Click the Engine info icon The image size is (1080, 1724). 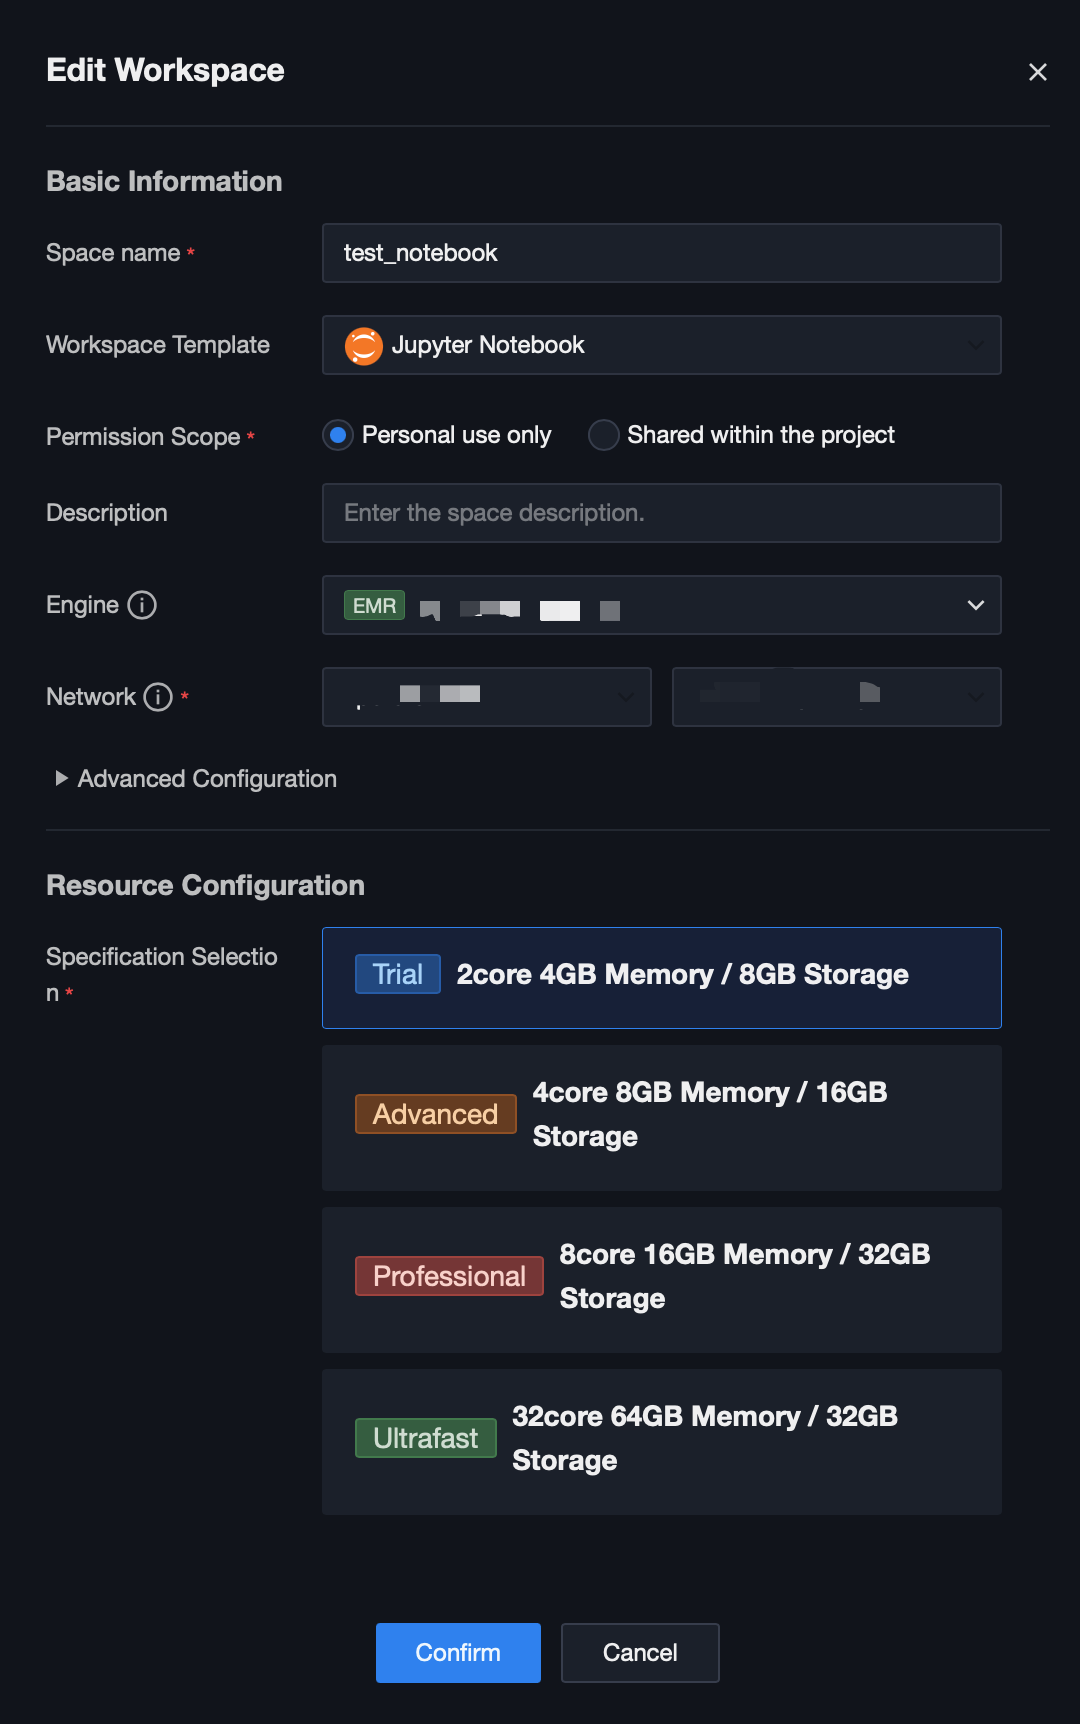(142, 605)
